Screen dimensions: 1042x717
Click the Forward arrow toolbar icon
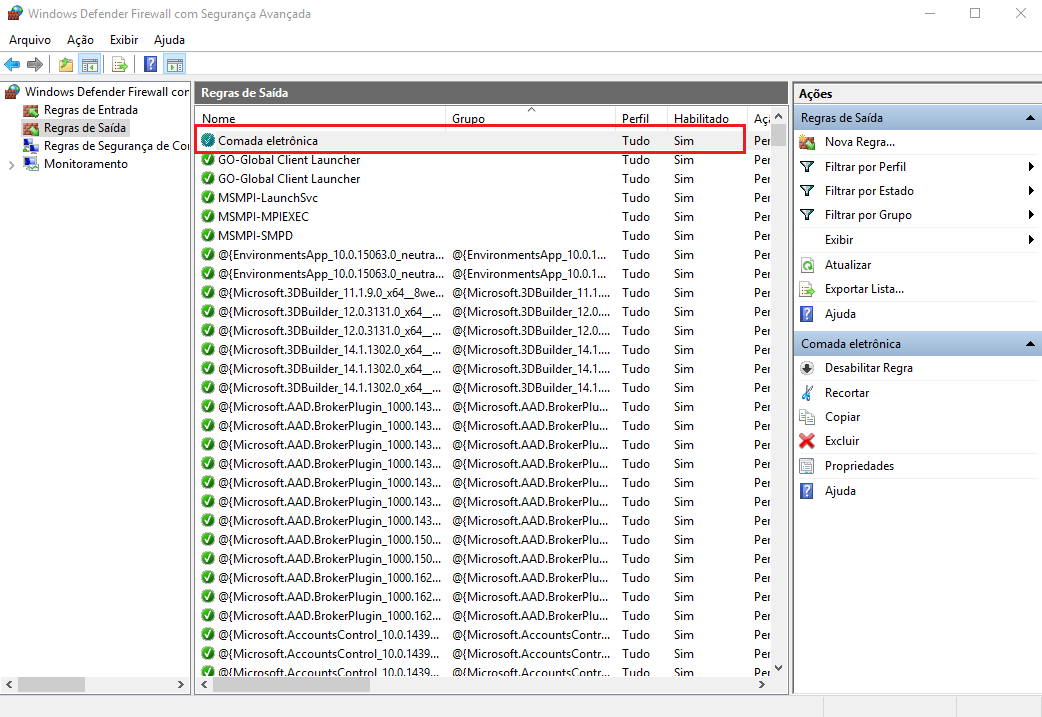35,64
